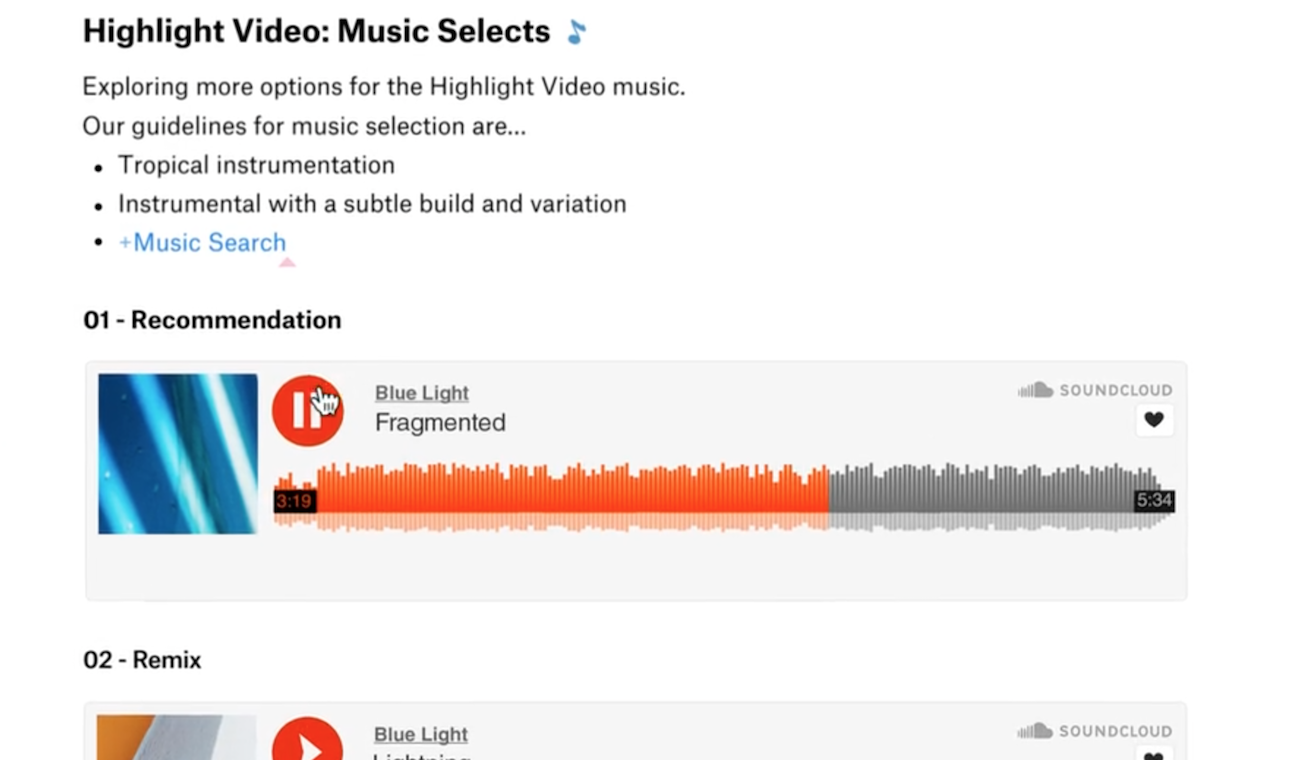Click the orange album artwork in the Remix player
The height and width of the screenshot is (760, 1300).
pos(177,738)
